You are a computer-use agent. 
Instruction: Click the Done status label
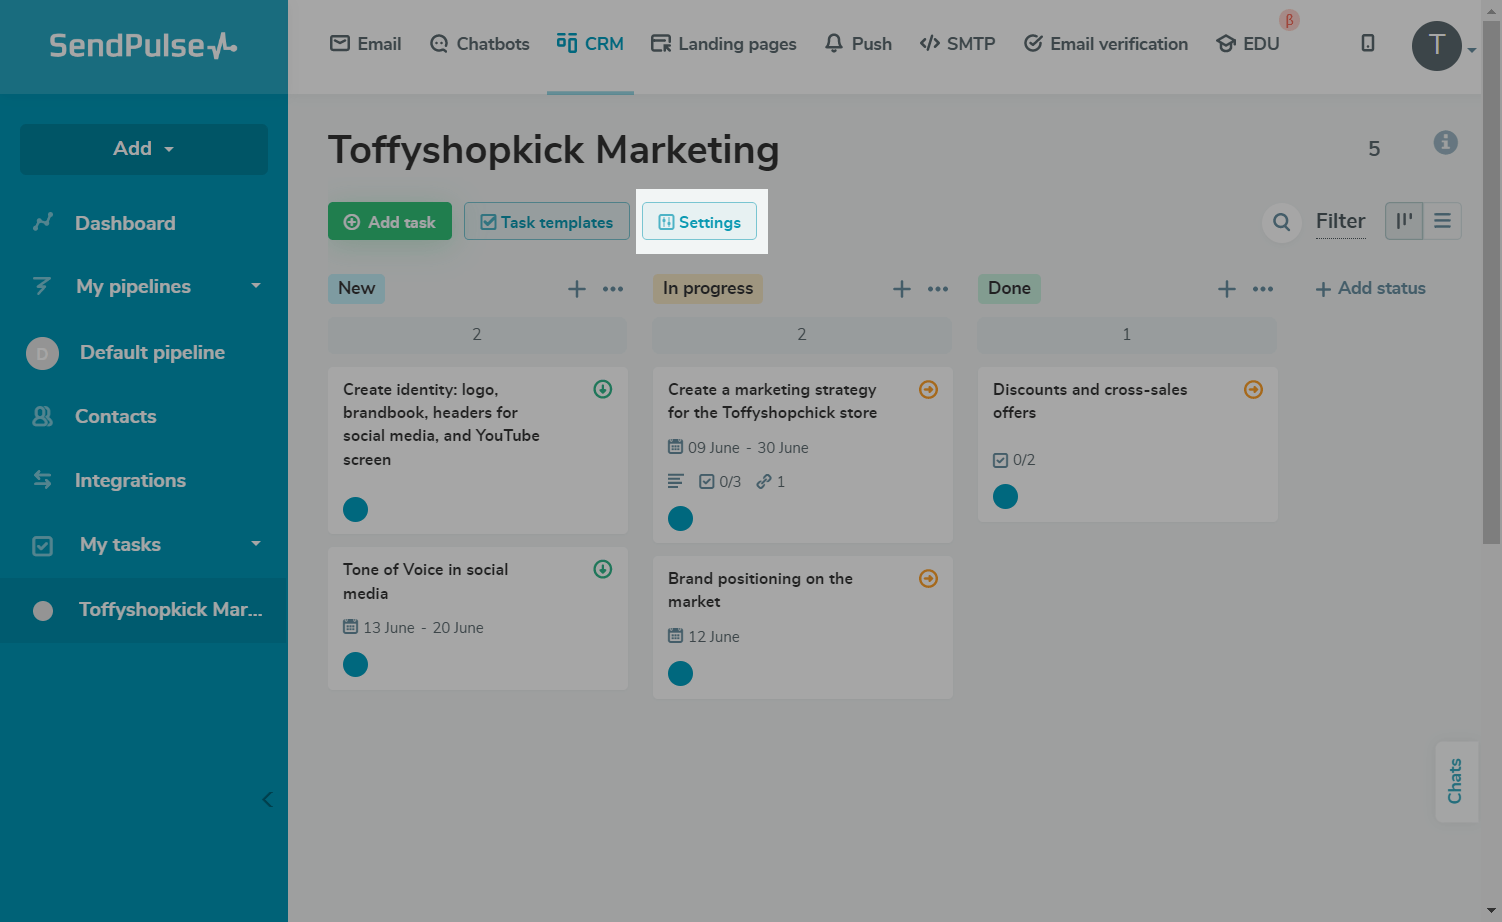(1009, 288)
